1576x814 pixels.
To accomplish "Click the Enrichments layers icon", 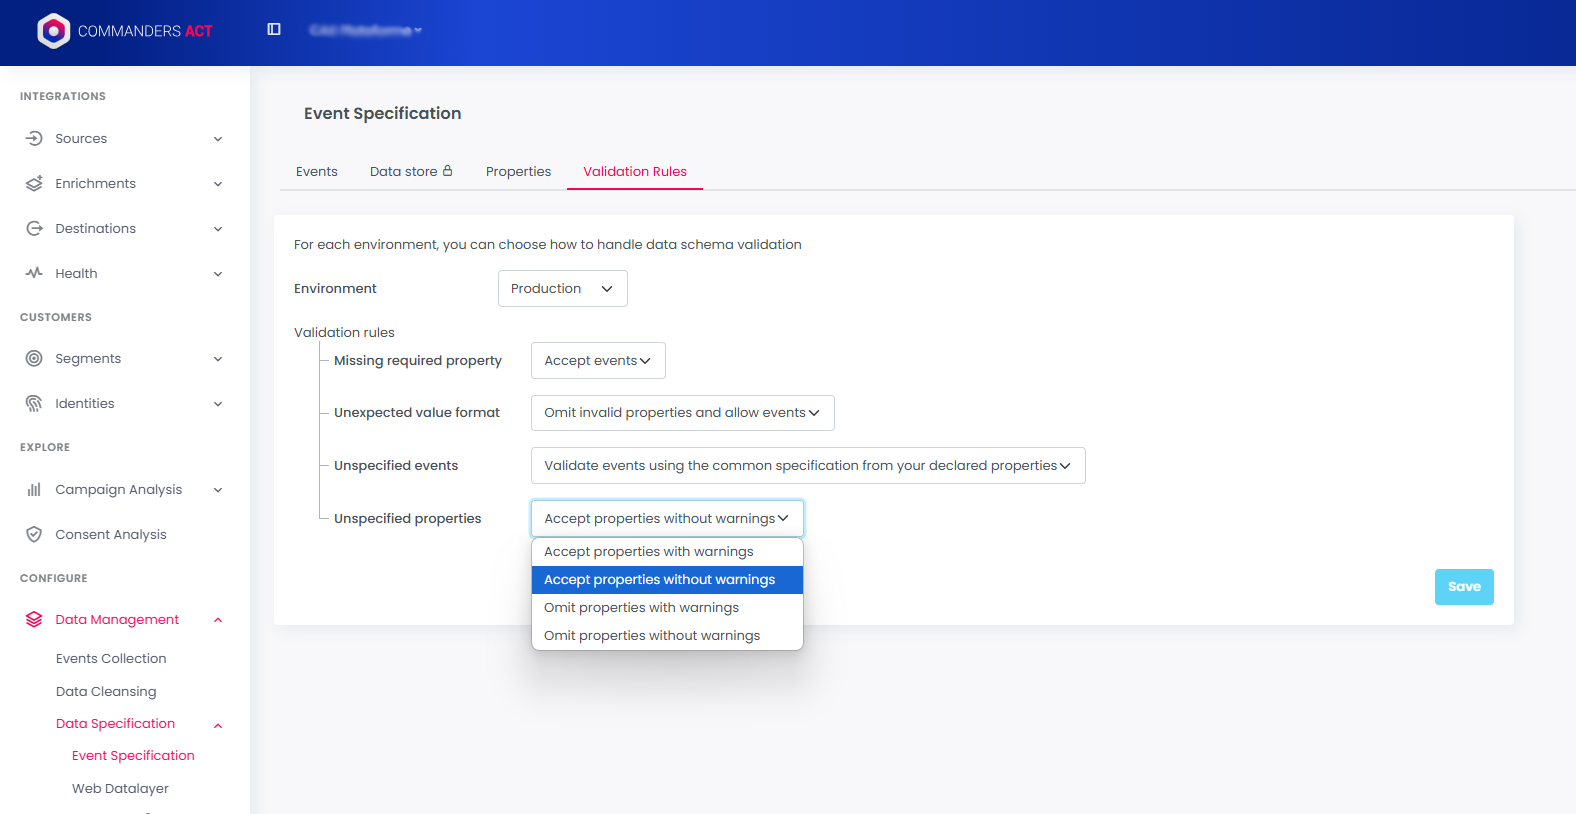I will [34, 184].
